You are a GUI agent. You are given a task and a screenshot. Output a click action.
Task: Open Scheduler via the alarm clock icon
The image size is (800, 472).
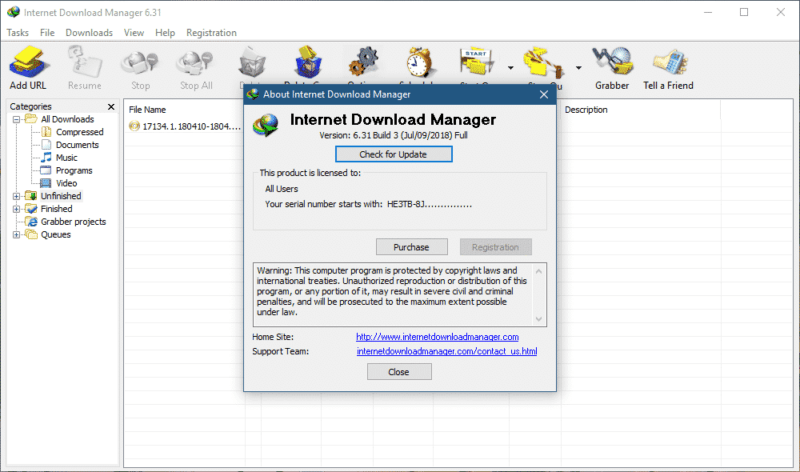tap(419, 62)
